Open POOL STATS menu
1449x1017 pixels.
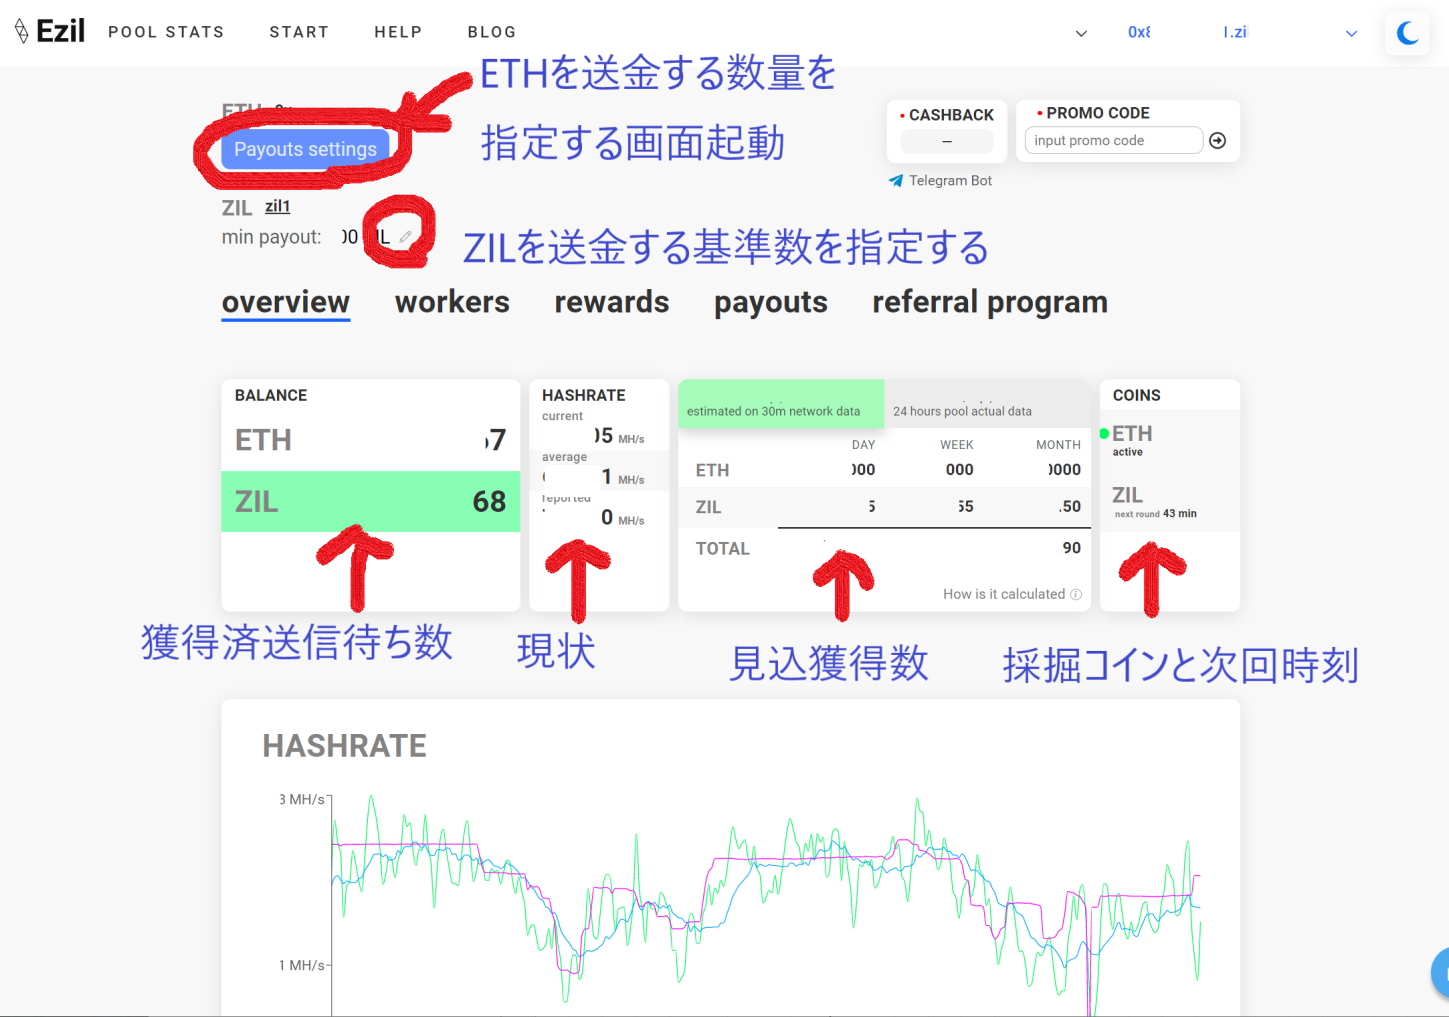[x=166, y=32]
